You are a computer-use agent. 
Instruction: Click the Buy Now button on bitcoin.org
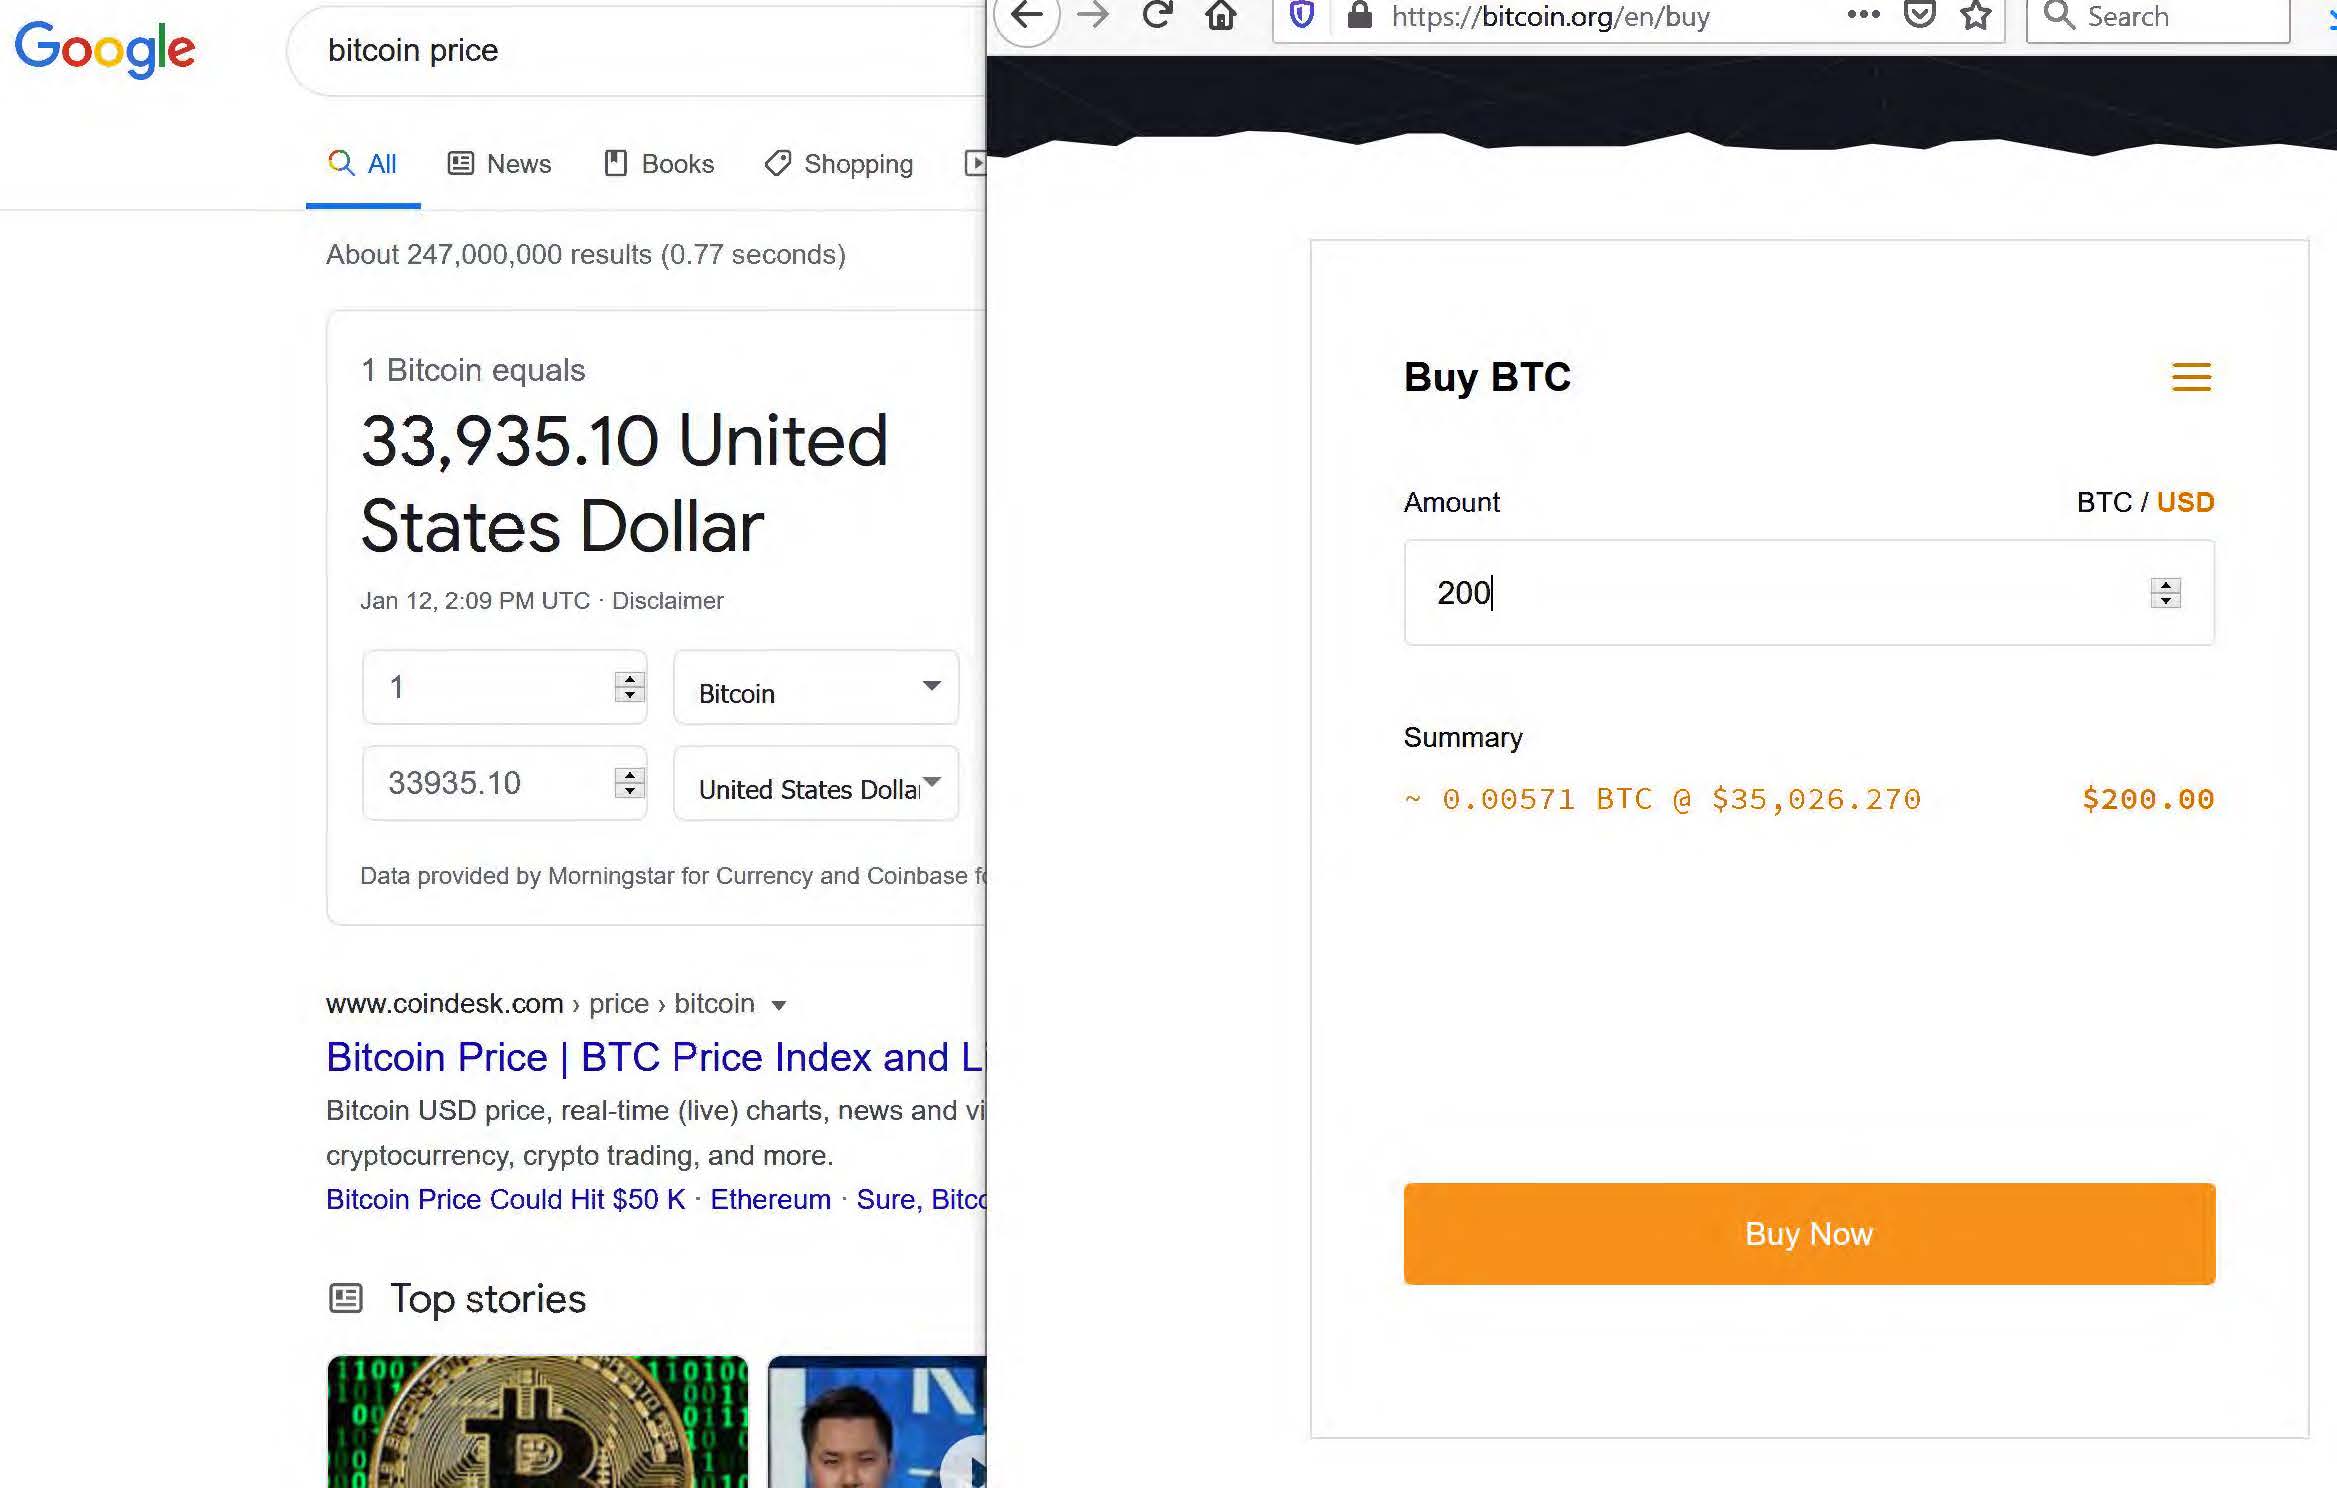pos(1807,1233)
